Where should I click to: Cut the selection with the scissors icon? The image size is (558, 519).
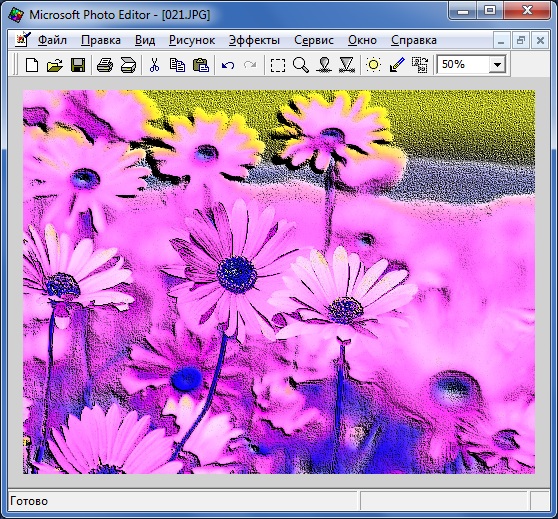(154, 65)
